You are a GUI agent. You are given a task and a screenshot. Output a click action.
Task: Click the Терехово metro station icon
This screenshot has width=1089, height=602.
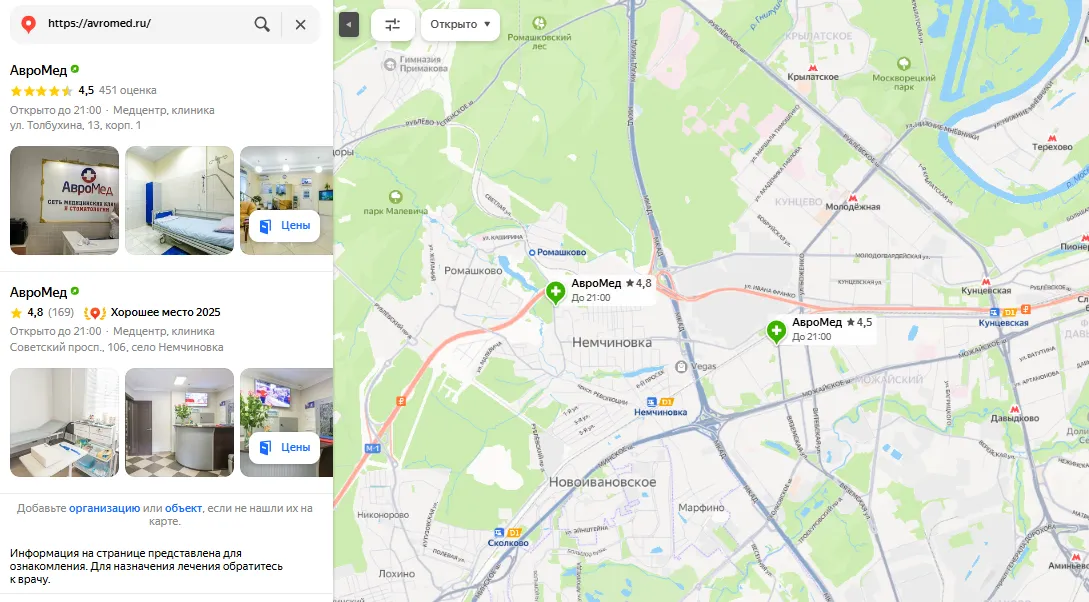click(1052, 138)
